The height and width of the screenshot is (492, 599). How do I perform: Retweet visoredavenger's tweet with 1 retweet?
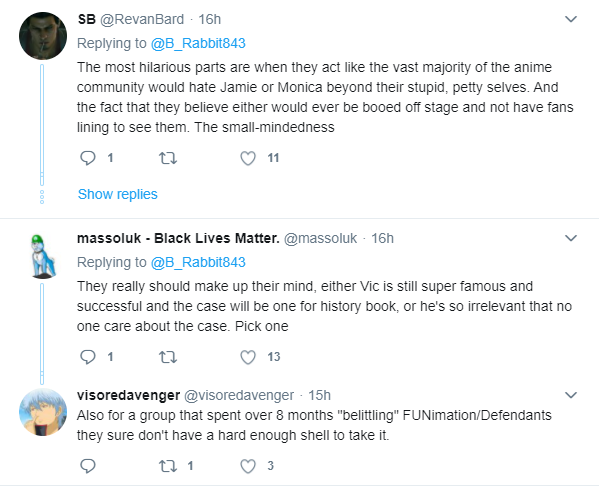[x=168, y=466]
